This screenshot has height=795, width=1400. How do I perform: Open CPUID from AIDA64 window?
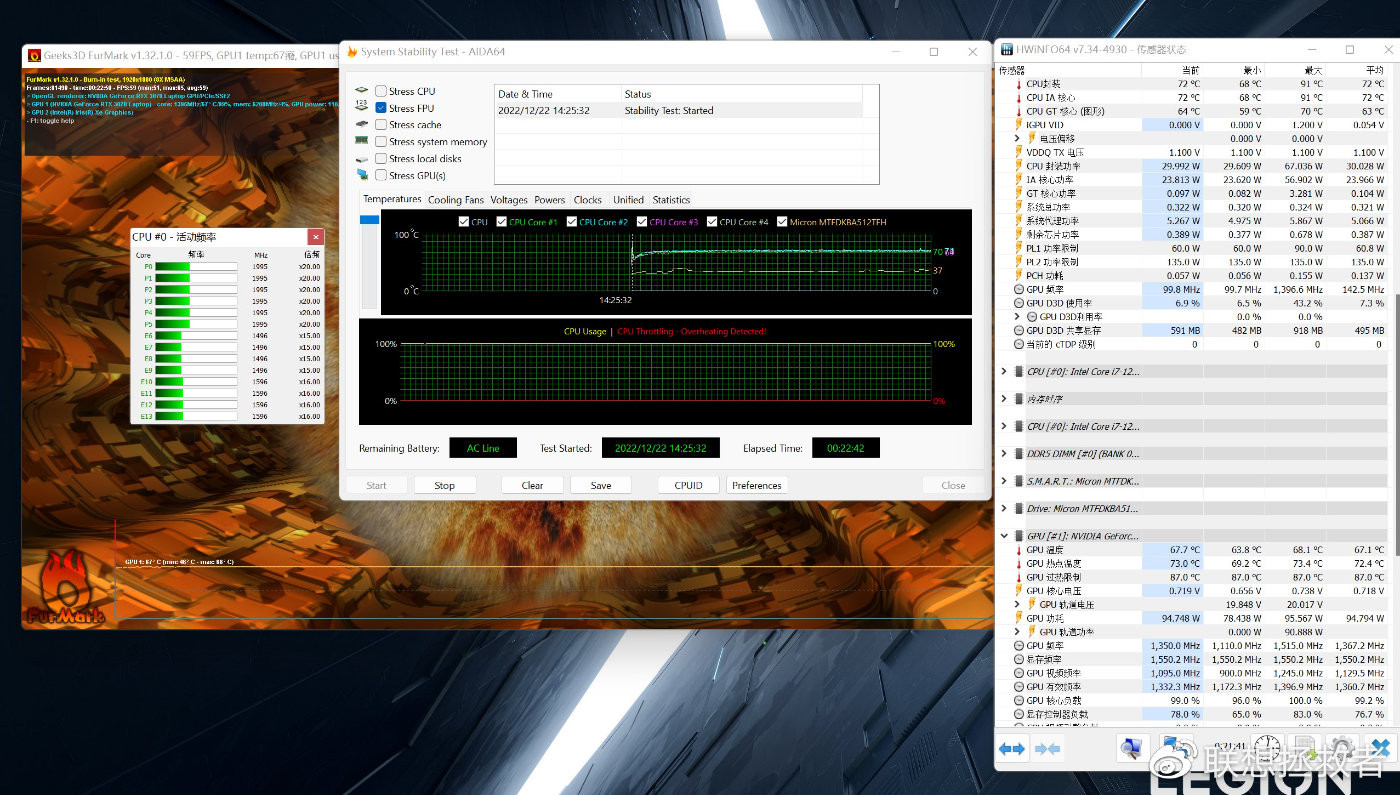[689, 485]
